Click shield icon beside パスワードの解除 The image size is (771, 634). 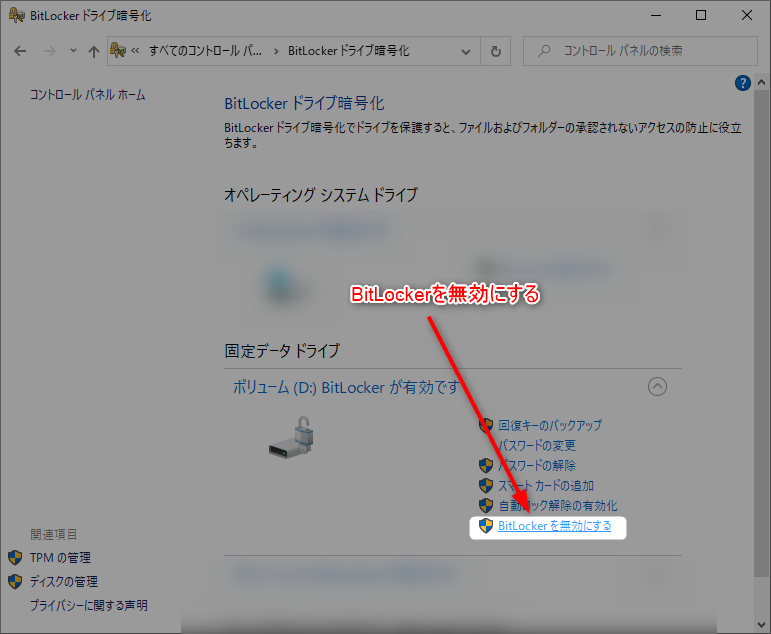pyautogui.click(x=486, y=465)
